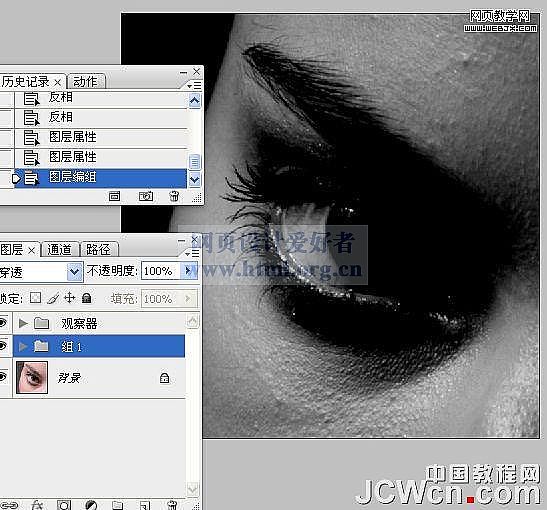The image size is (547, 510).
Task: Create a new layer icon
Action: 145,505
